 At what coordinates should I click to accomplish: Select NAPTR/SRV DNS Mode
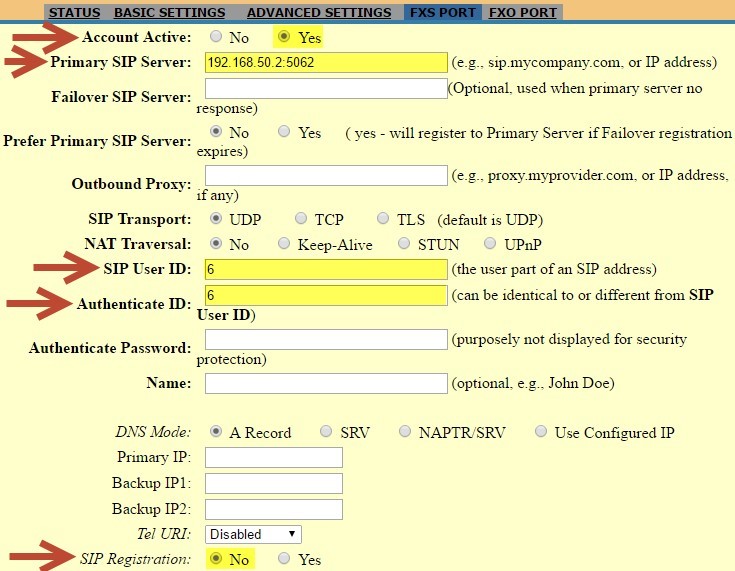pos(405,431)
